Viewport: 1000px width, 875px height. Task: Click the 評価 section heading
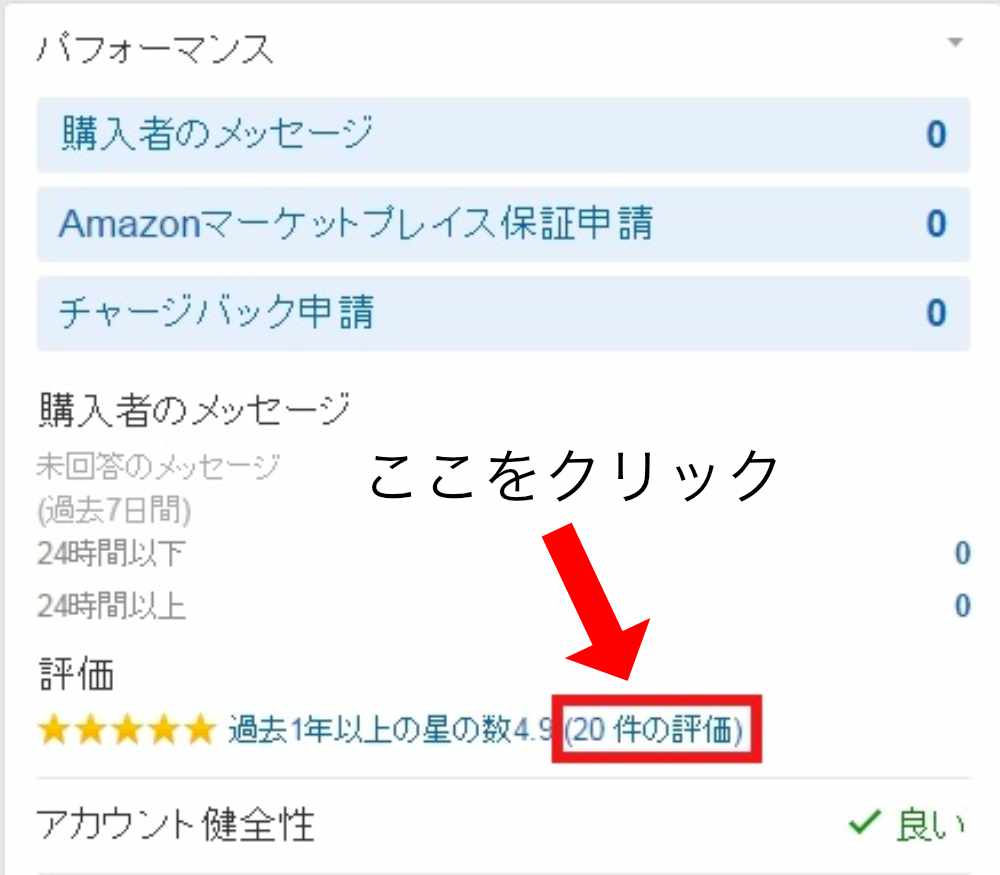(77, 673)
